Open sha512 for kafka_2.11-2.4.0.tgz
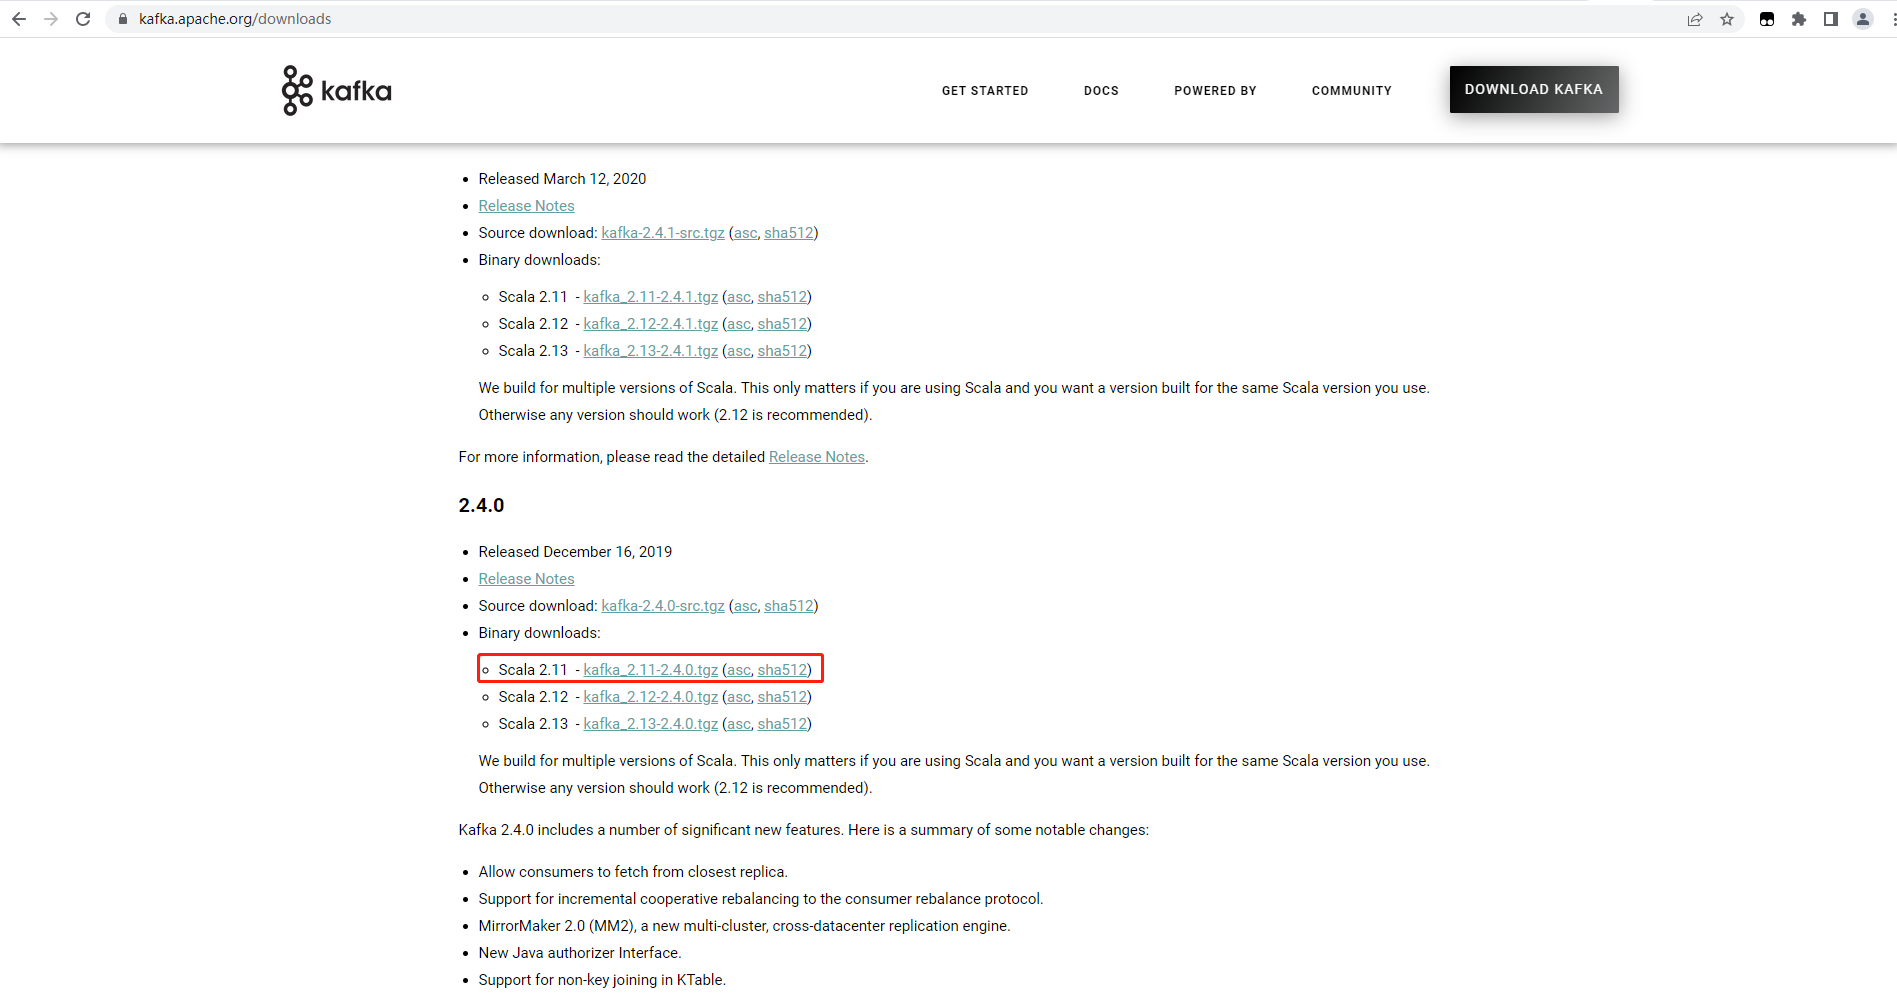Screen dimensions: 1897x997 click(x=782, y=670)
